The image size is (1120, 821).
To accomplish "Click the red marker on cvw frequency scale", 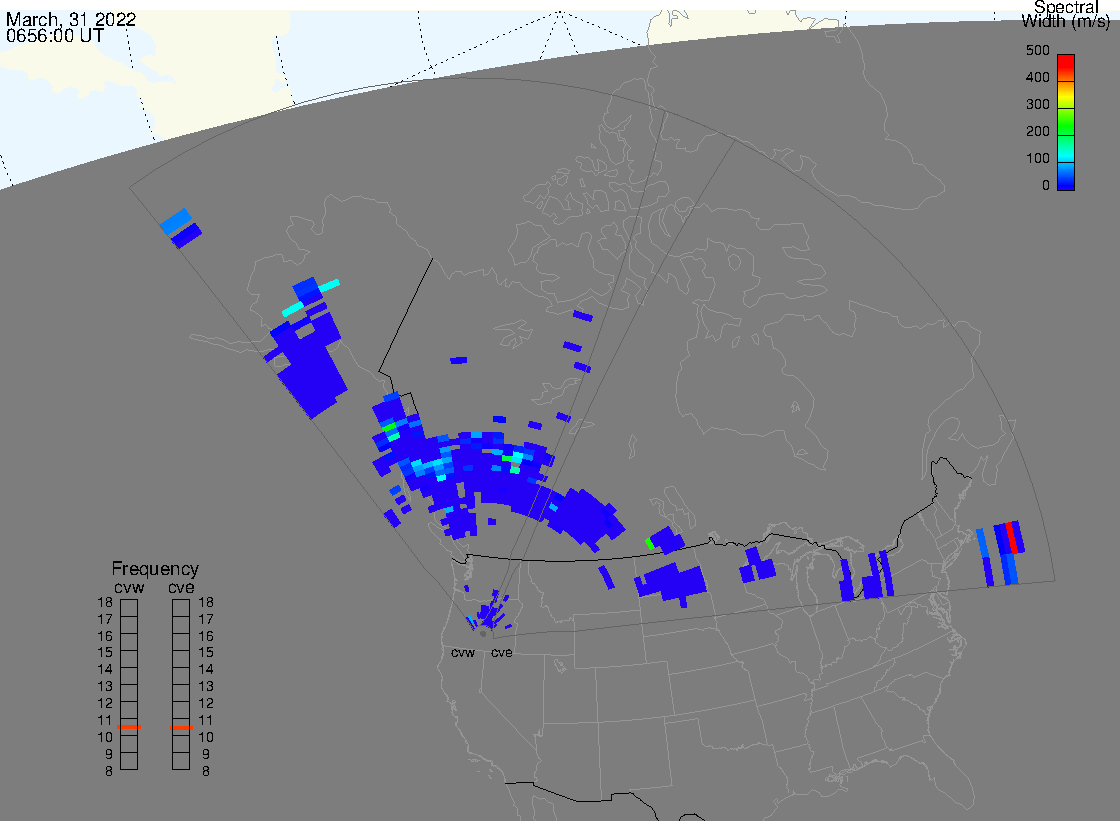I will click(129, 727).
